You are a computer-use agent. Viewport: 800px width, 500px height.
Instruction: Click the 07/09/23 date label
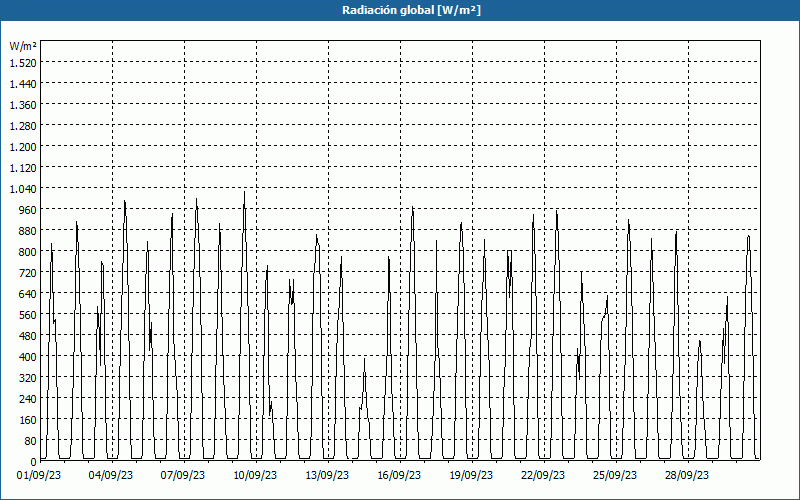(x=183, y=475)
